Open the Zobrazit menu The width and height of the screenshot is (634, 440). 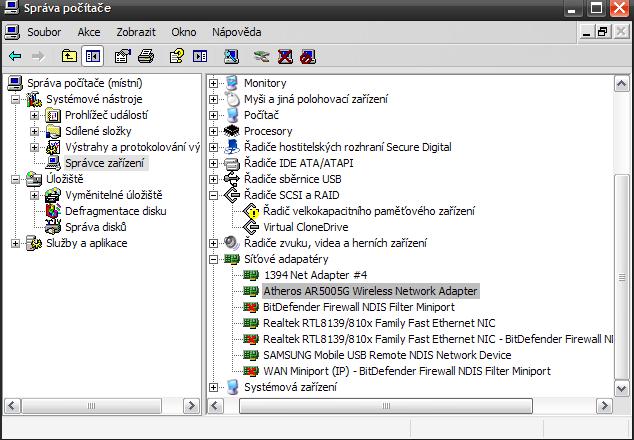(135, 32)
